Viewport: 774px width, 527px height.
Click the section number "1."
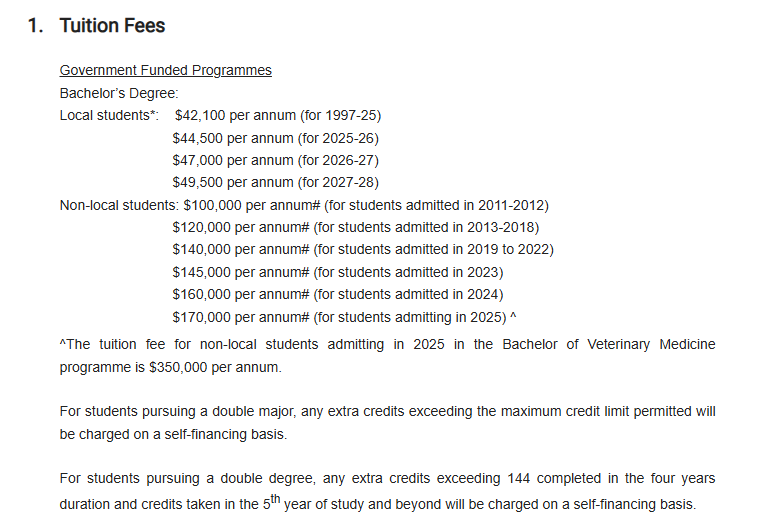point(36,26)
